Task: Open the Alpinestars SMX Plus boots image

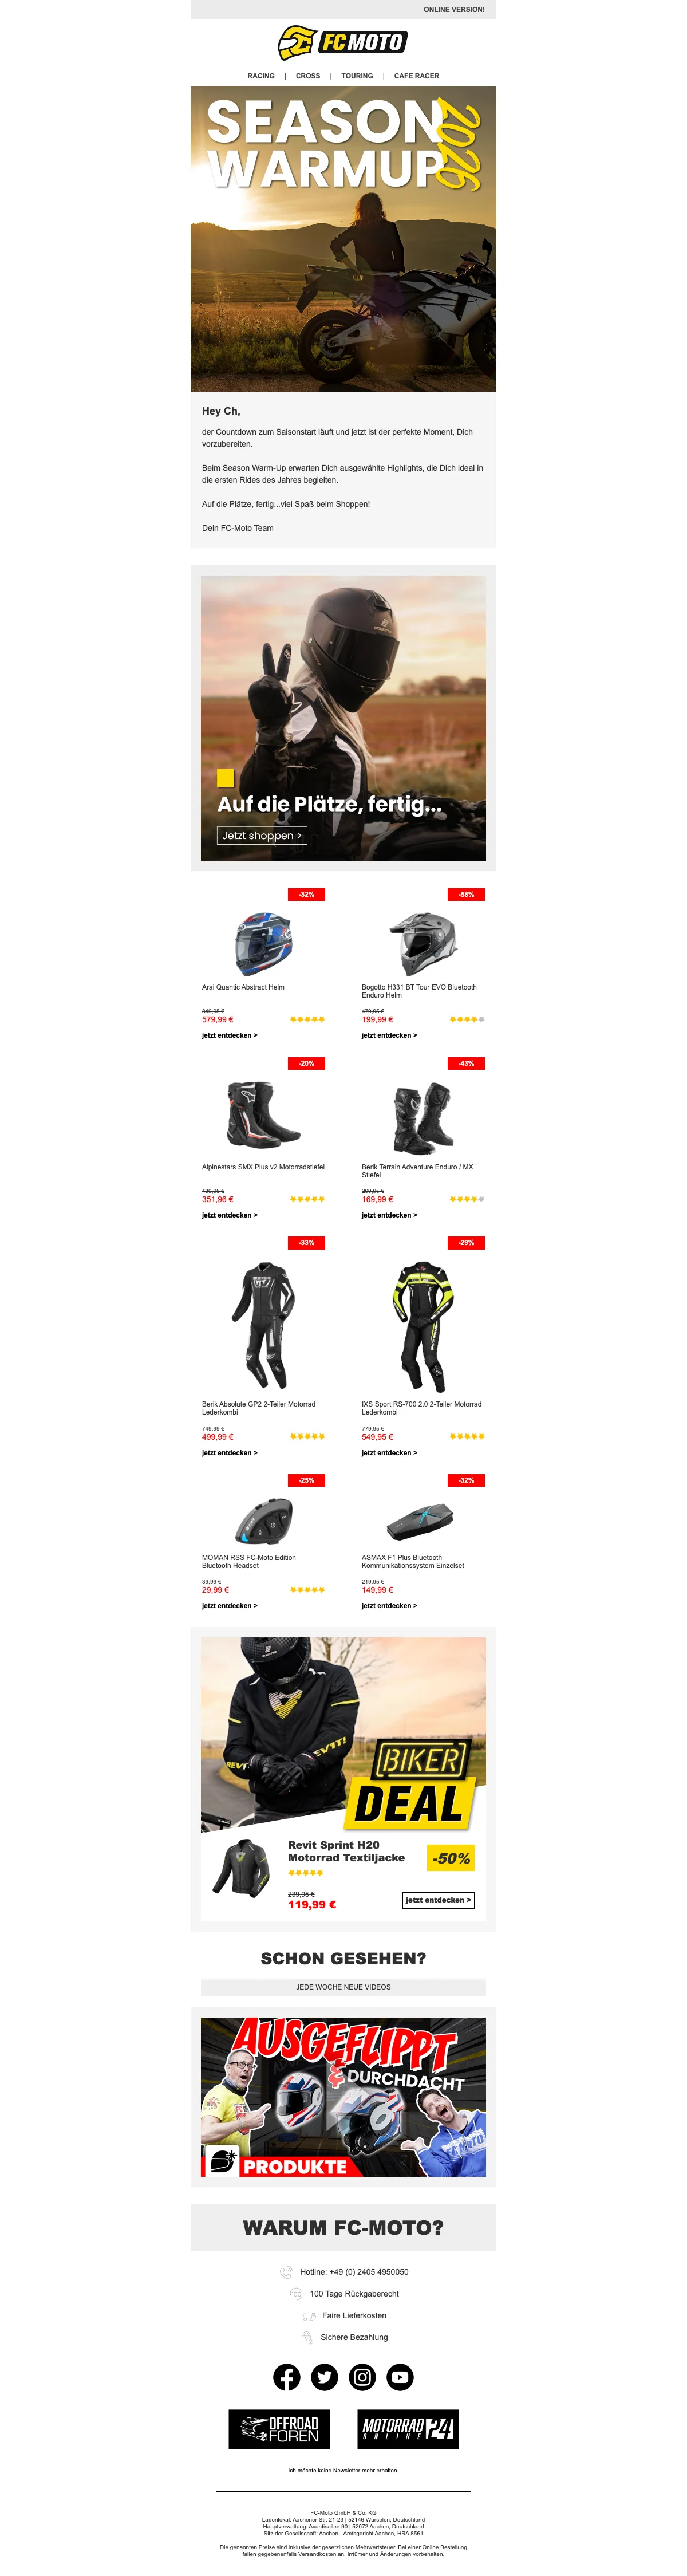Action: point(263,1115)
